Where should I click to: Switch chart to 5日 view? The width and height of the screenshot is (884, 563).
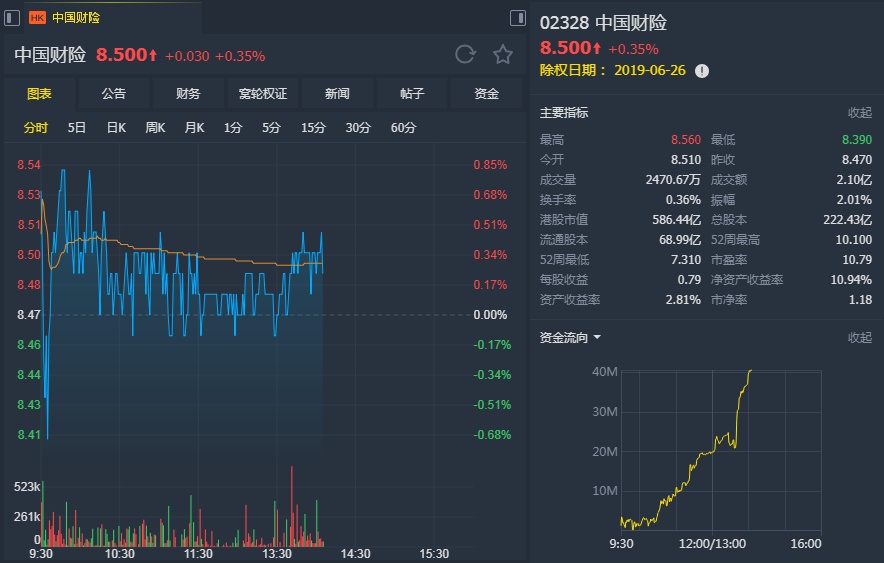click(x=77, y=128)
